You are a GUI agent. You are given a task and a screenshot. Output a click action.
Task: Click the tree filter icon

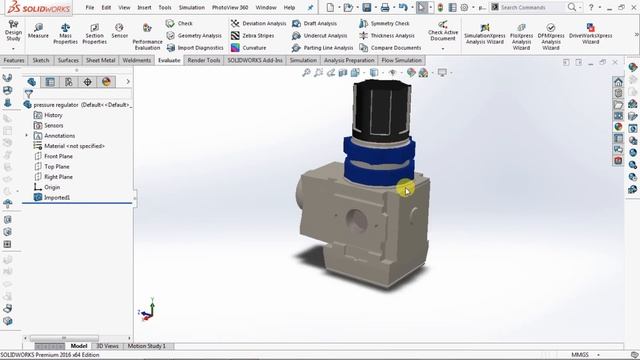click(29, 94)
